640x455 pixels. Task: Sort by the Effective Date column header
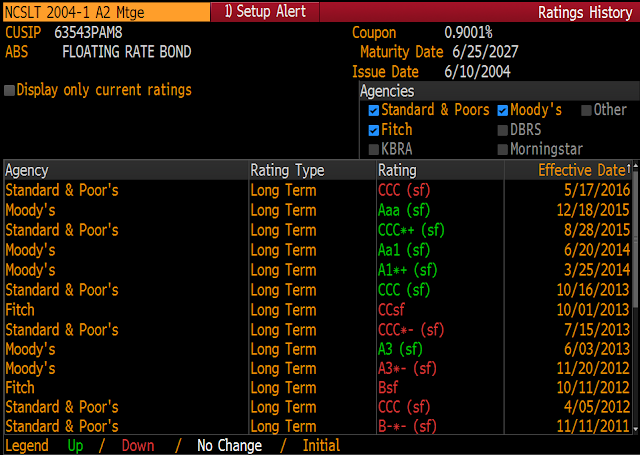coord(568,170)
